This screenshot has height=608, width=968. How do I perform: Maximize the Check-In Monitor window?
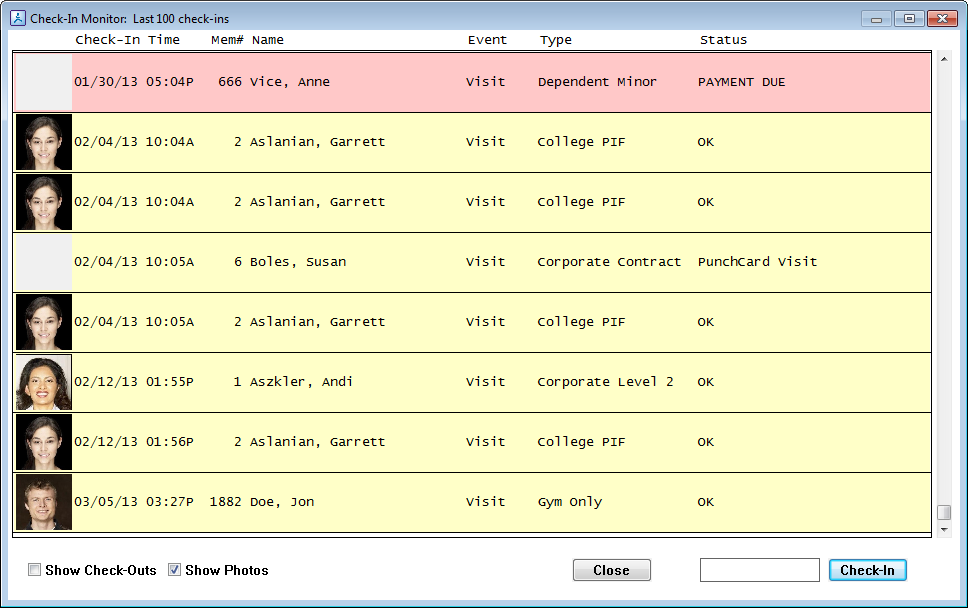[909, 18]
